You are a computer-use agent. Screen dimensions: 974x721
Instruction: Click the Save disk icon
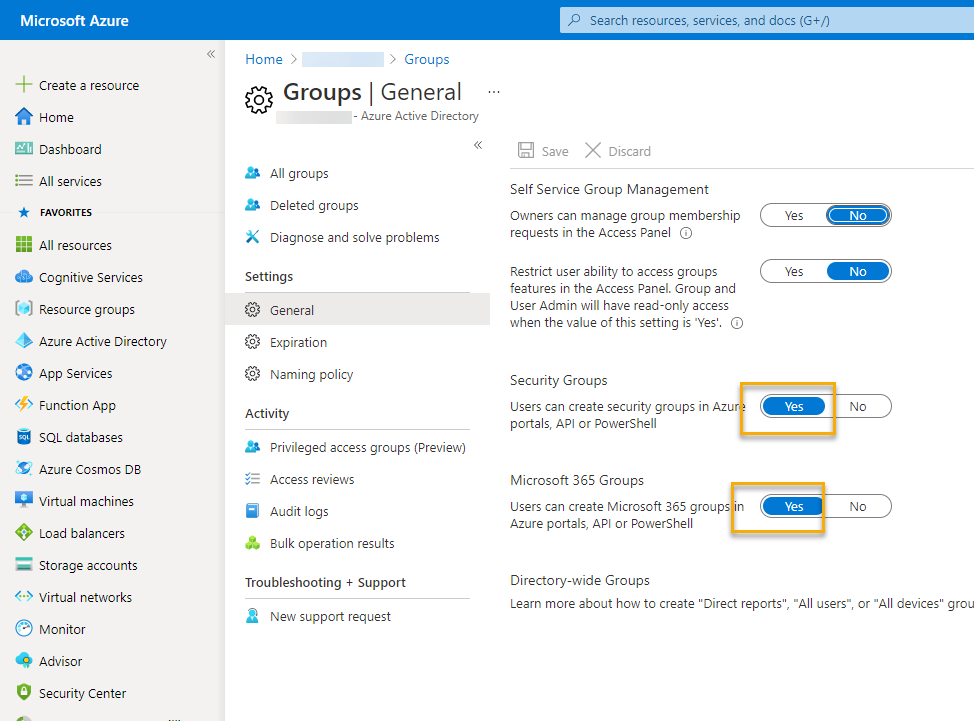526,151
